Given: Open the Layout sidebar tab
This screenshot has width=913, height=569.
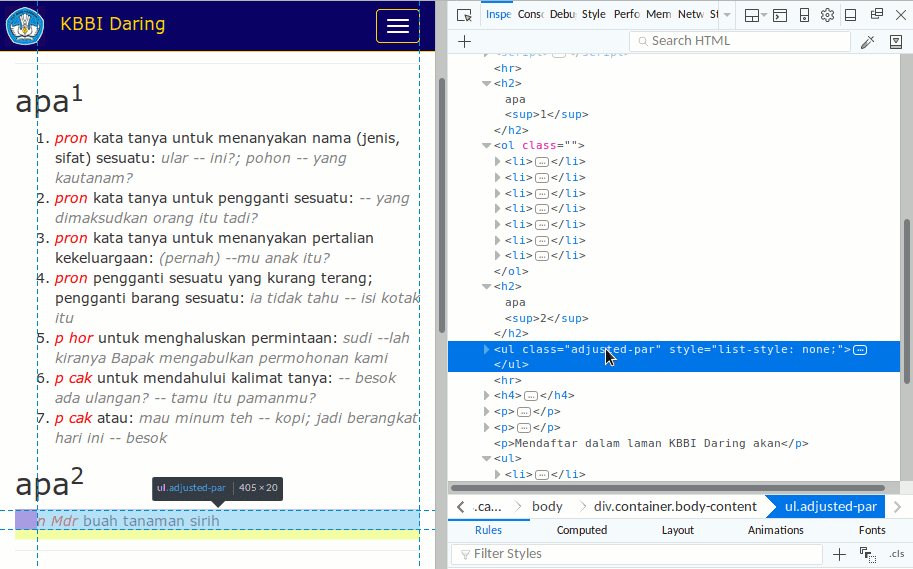Looking at the screenshot, I should point(677,530).
